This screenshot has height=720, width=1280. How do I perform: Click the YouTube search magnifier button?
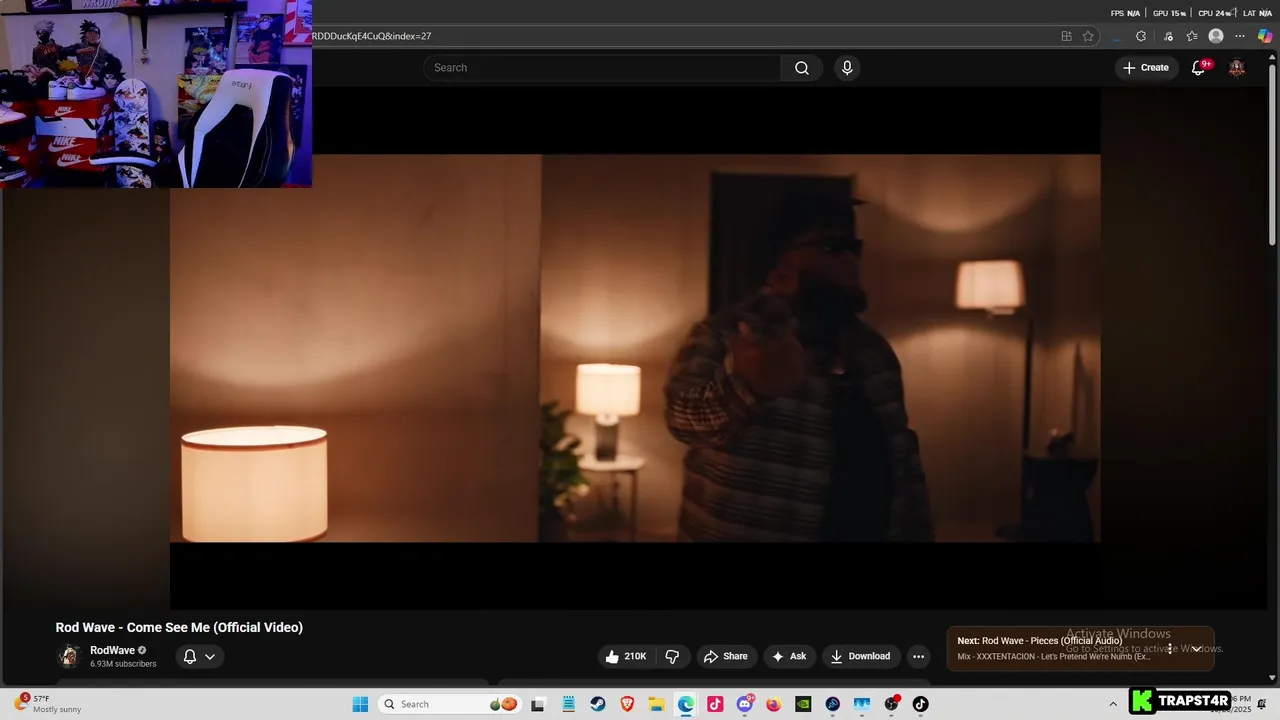[x=801, y=68]
